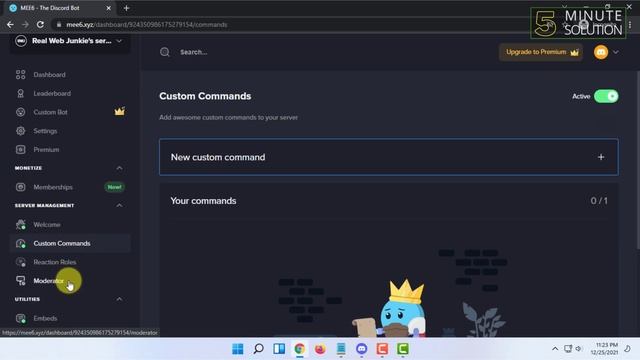
Task: Open the Dashboard sidebar icon
Action: click(20, 75)
